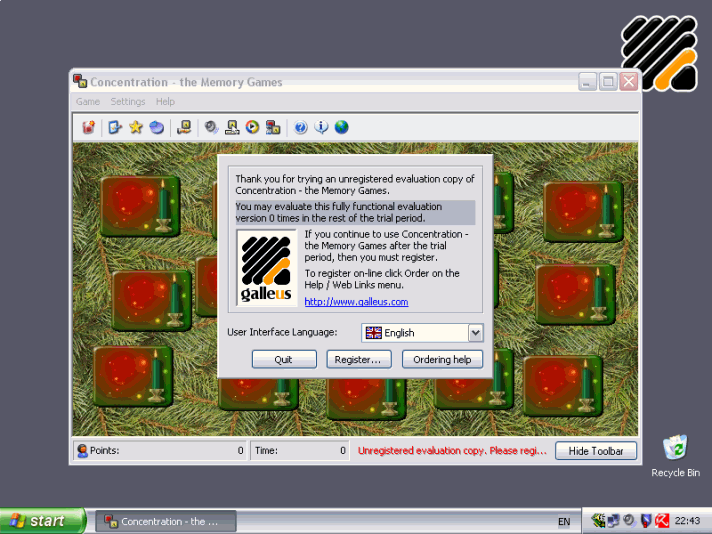This screenshot has width=712, height=534.
Task: Click the red new game toolbar icon
Action: pyautogui.click(x=89, y=127)
